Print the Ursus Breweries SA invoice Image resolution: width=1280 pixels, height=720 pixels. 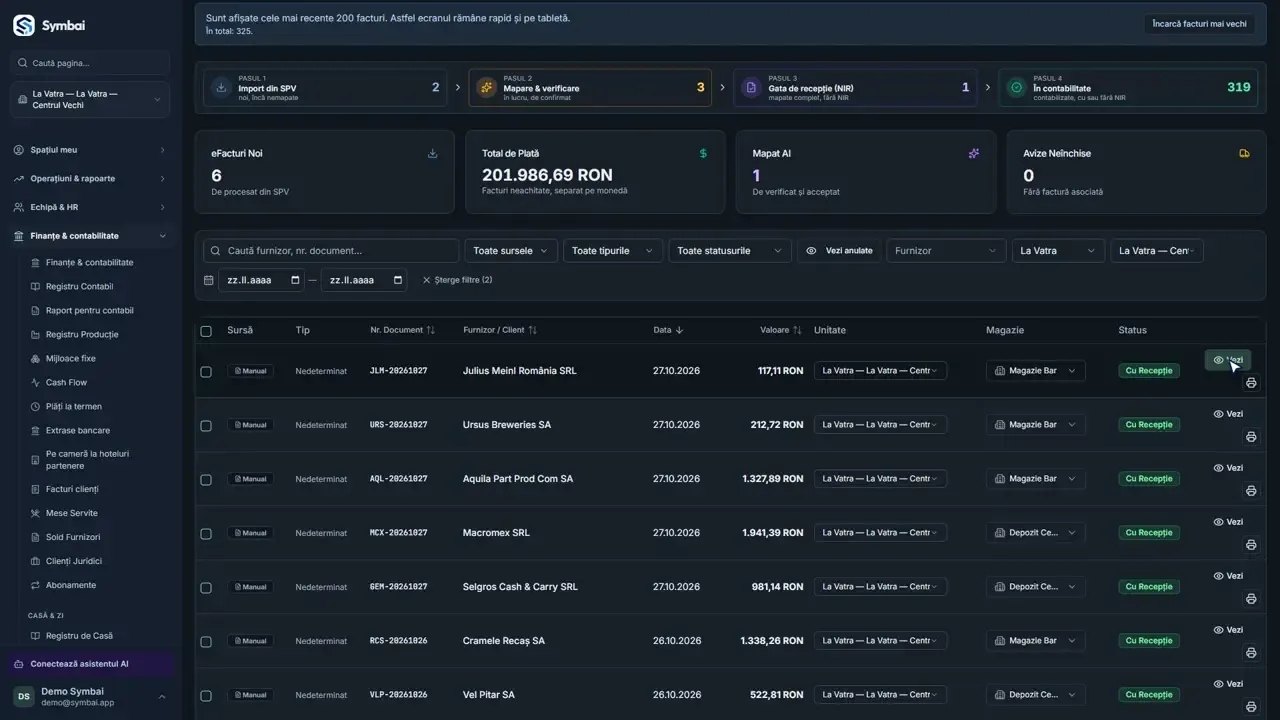(x=1251, y=437)
